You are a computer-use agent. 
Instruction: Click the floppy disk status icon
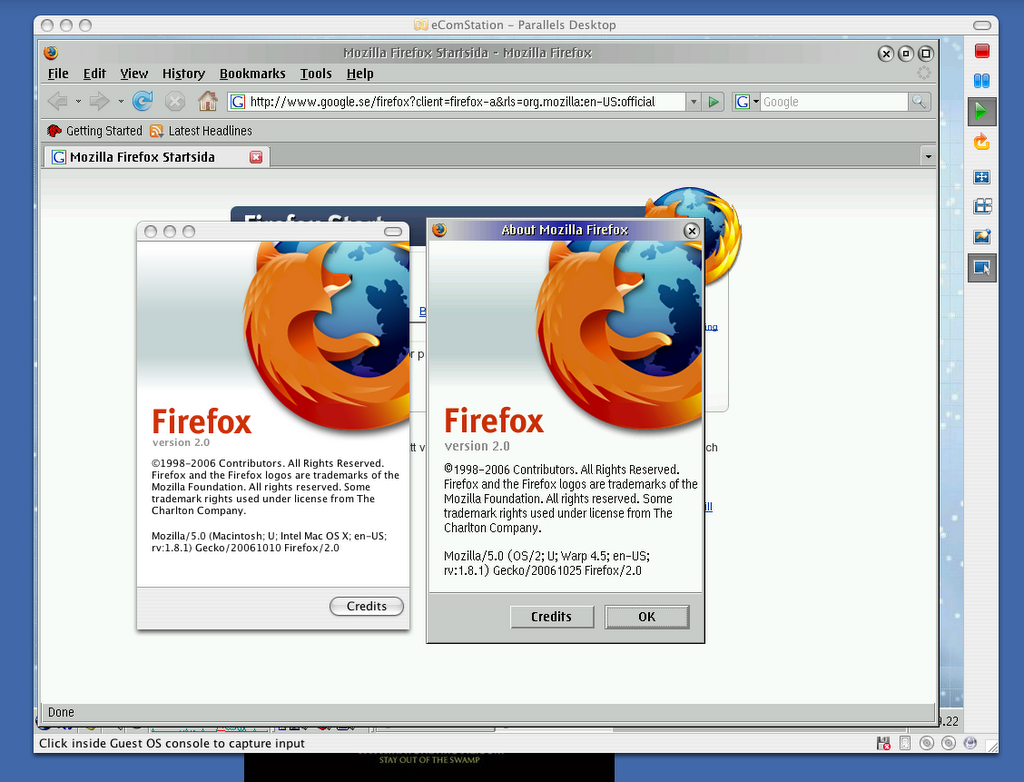[883, 743]
